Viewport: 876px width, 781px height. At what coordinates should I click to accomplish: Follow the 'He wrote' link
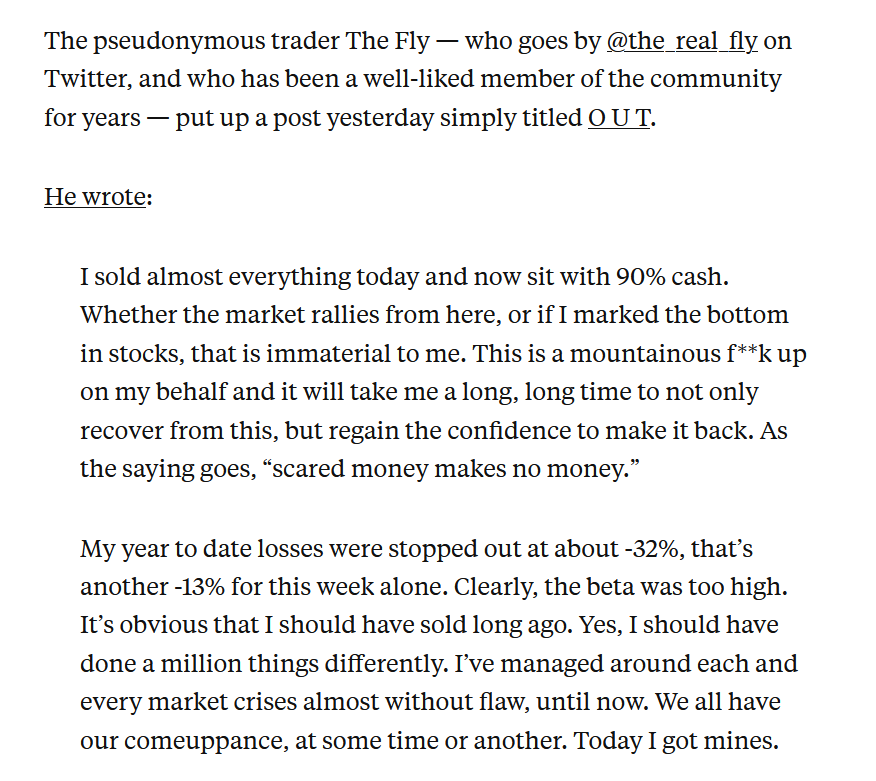(x=95, y=197)
